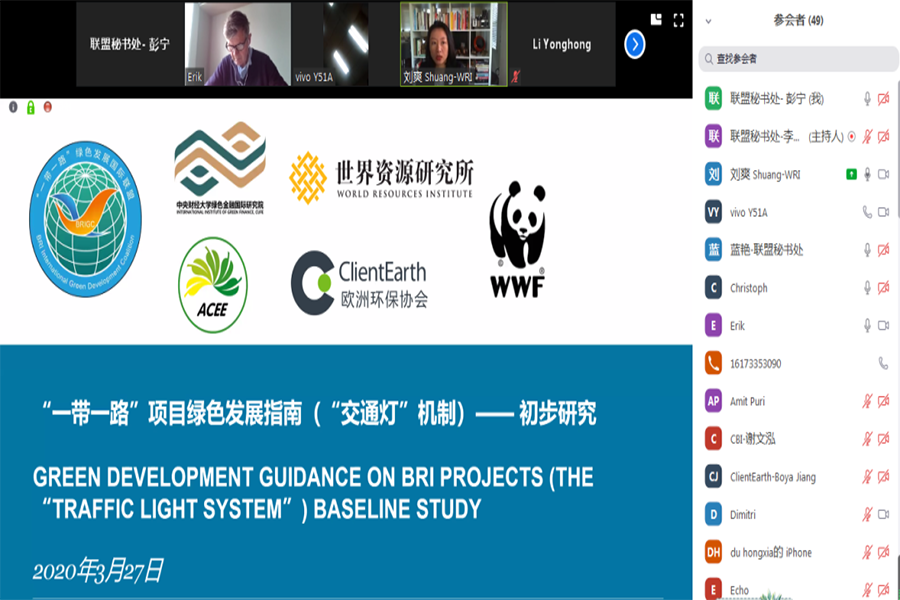Select participant name Dimitri

coord(743,515)
